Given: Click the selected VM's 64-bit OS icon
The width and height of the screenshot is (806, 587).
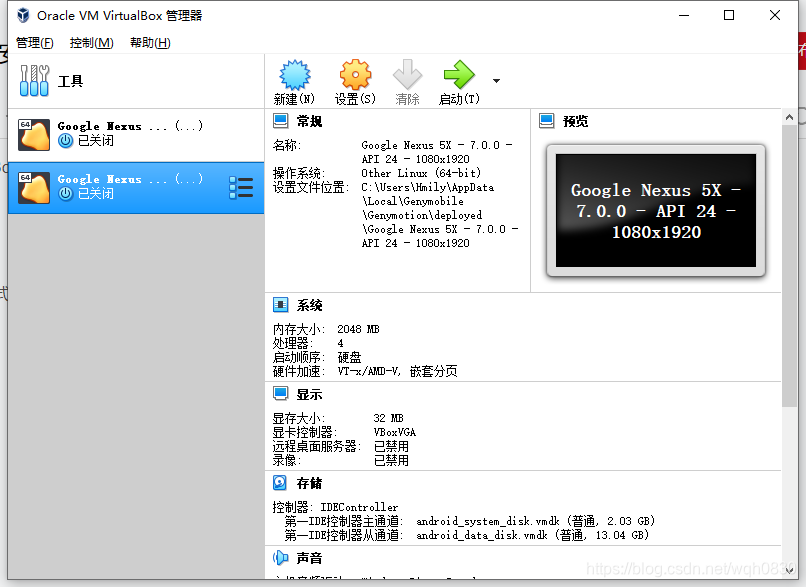Looking at the screenshot, I should pyautogui.click(x=34, y=188).
